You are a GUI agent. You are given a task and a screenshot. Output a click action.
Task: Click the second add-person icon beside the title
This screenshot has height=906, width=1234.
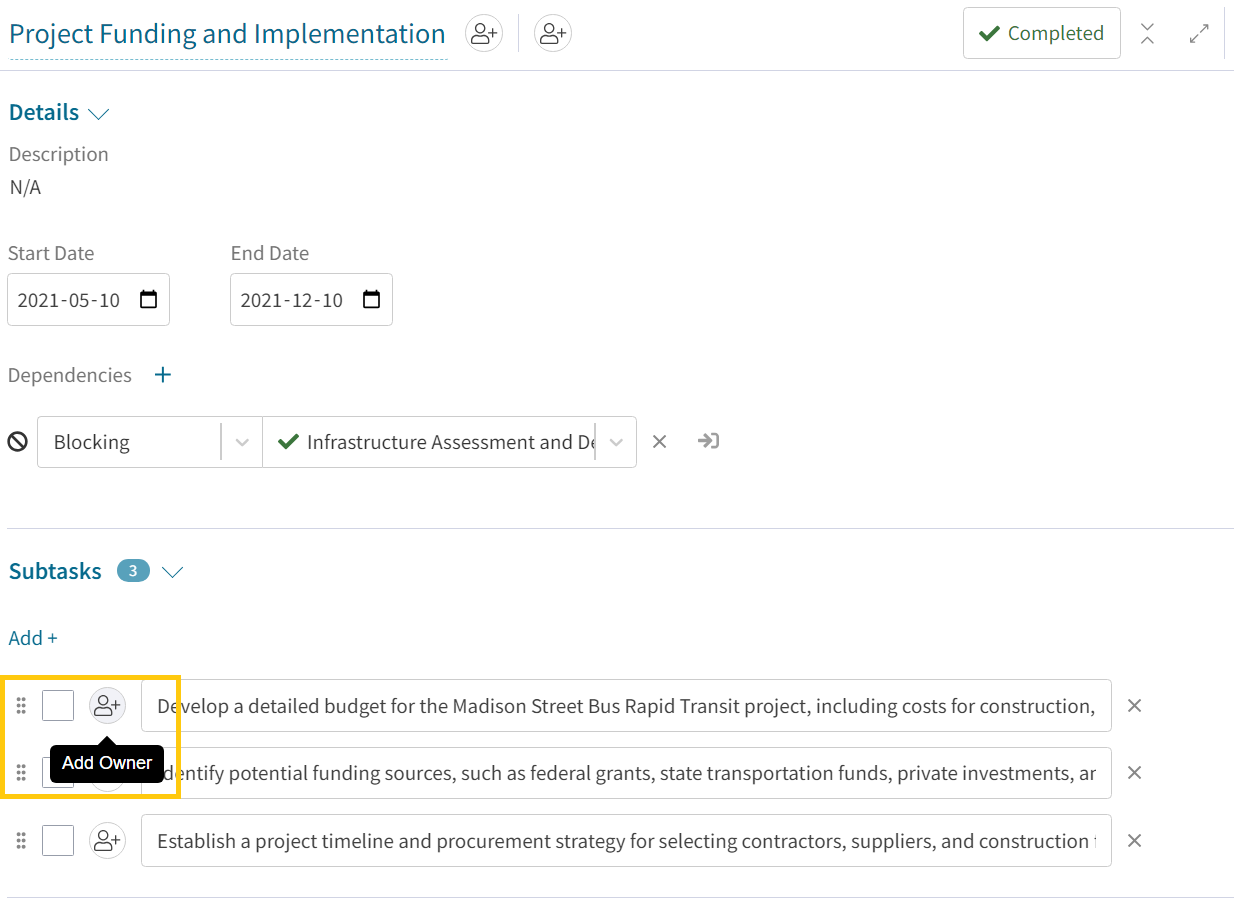(552, 34)
